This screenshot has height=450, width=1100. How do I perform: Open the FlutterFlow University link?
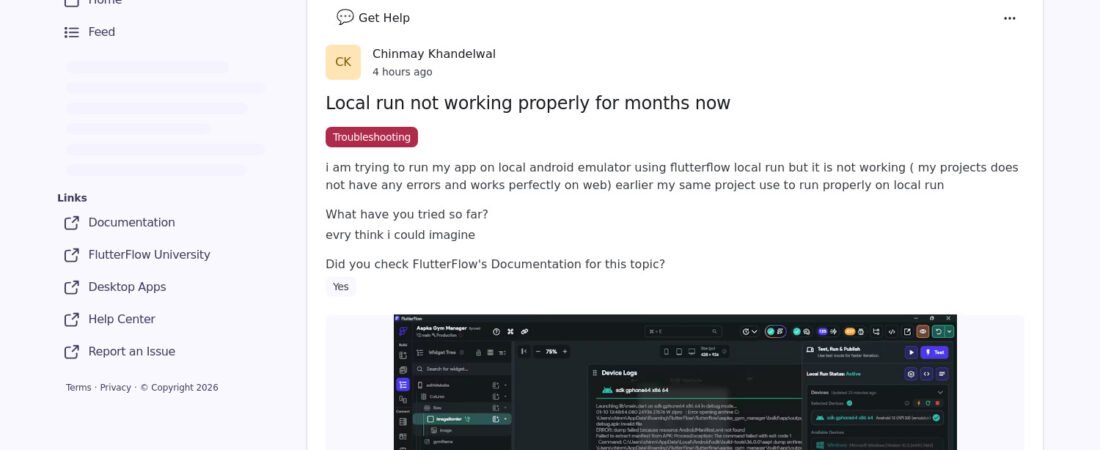tap(149, 255)
